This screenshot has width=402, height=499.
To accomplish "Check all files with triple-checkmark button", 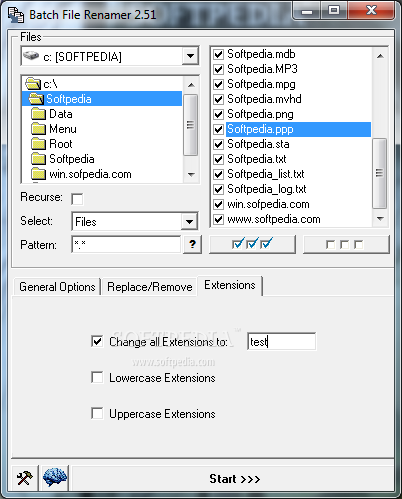I will click(252, 244).
